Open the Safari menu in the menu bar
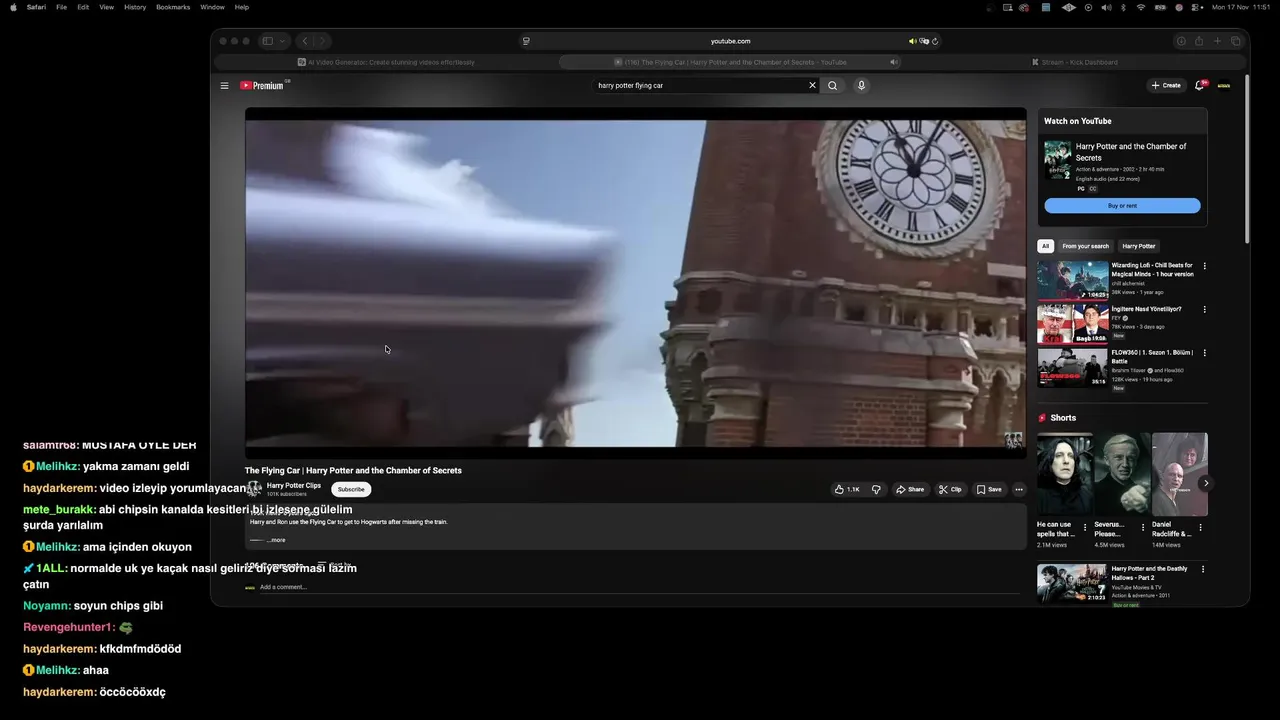Viewport: 1280px width, 720px height. 36,7
